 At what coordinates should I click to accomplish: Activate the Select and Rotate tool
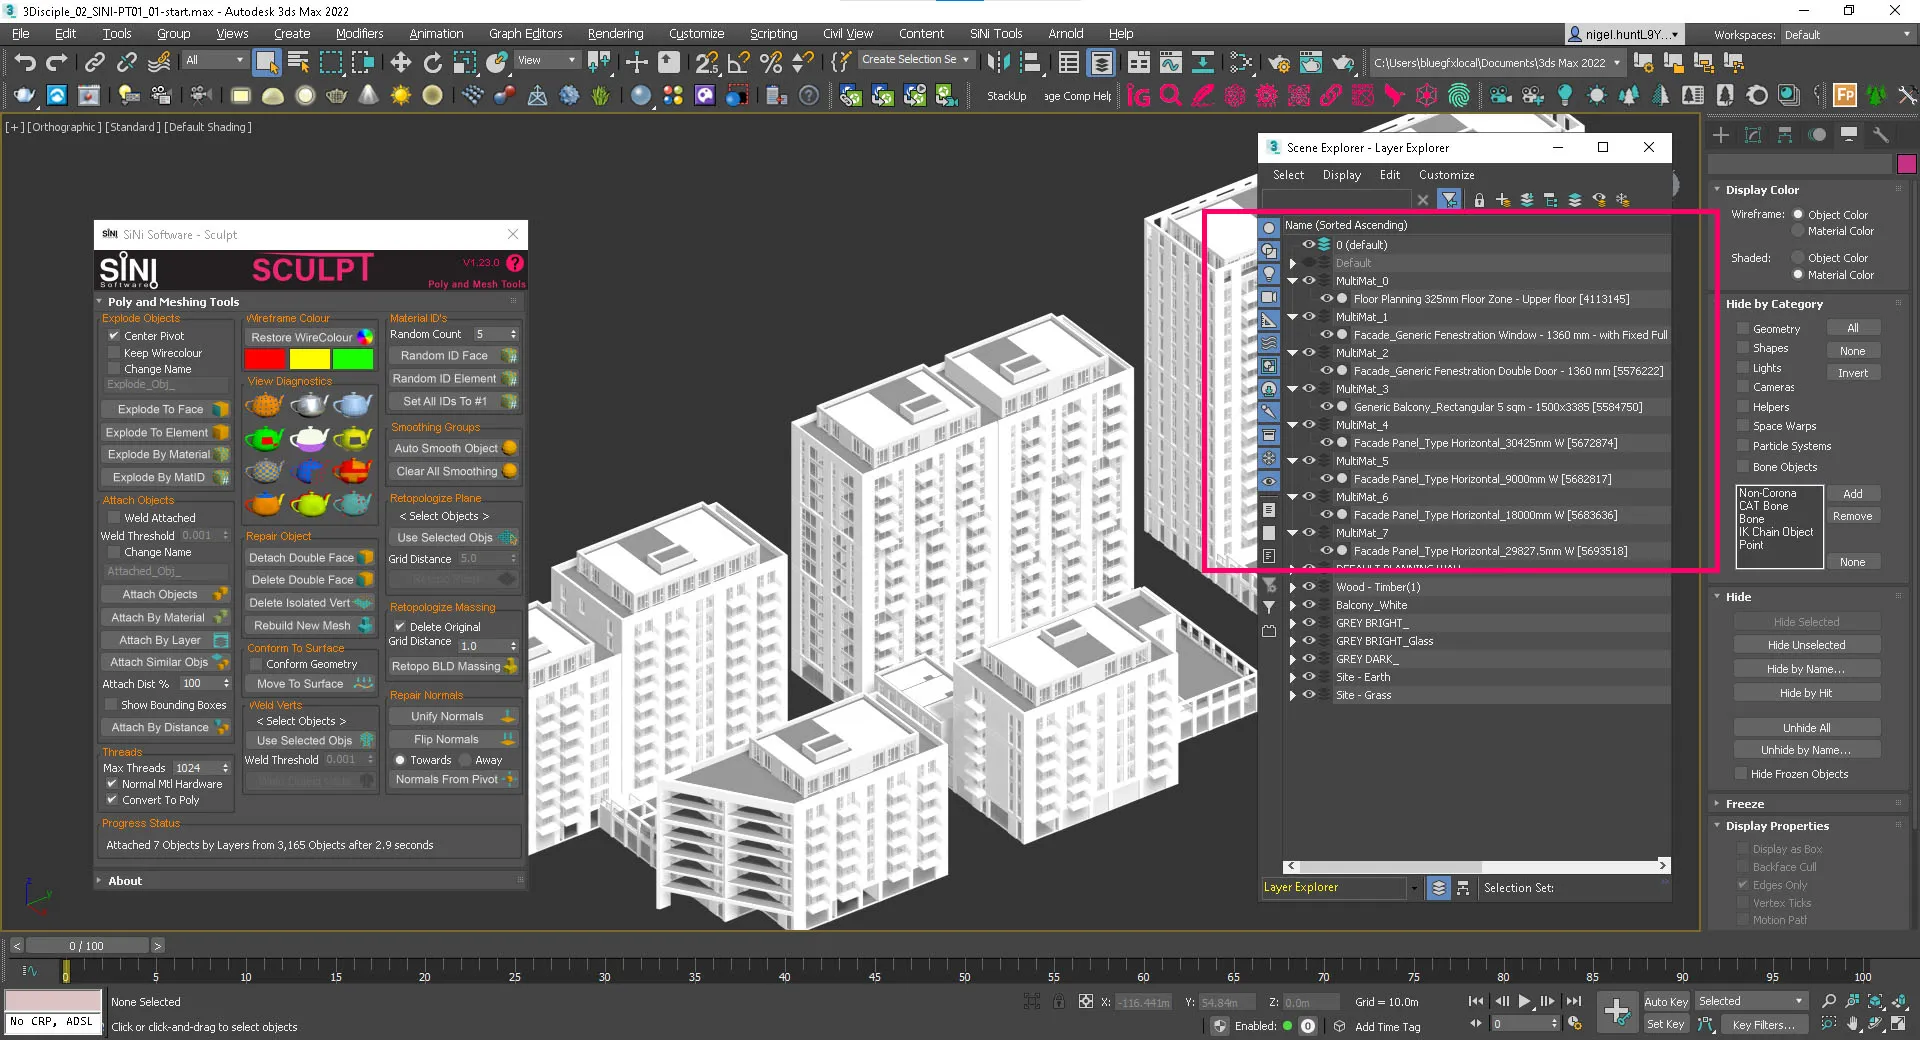[x=432, y=63]
